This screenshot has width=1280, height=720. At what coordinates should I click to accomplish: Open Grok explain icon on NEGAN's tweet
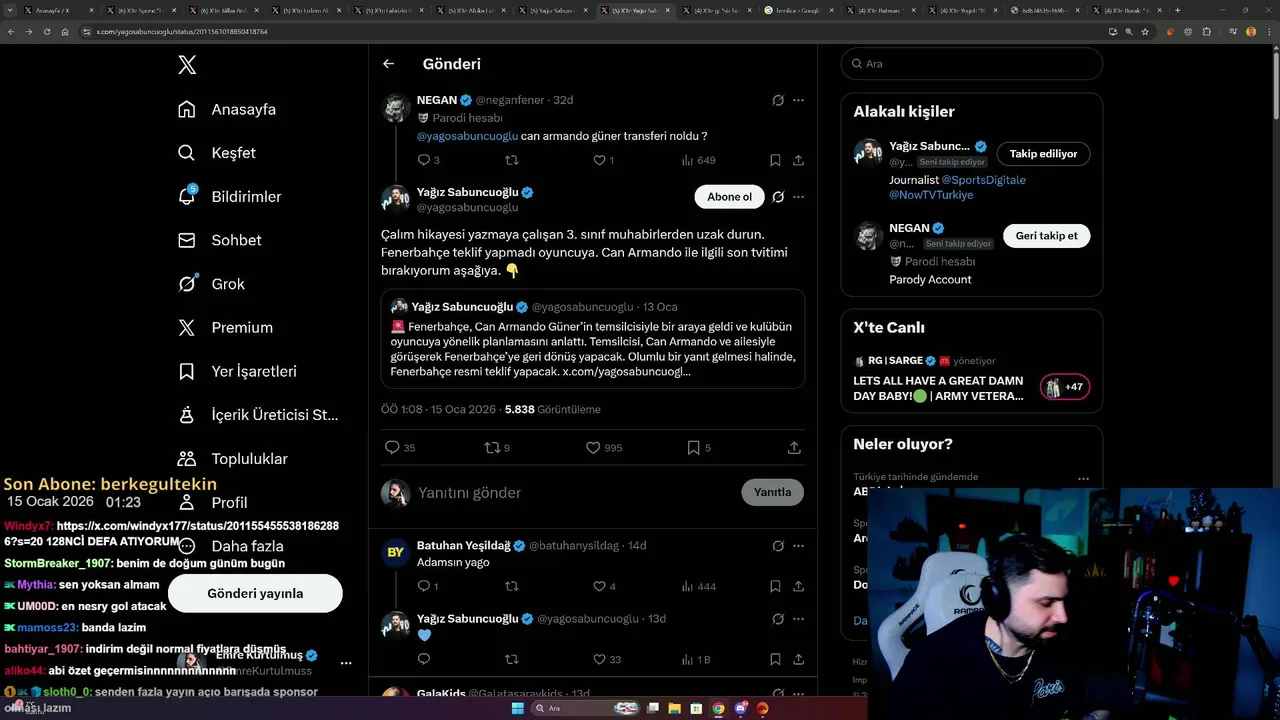coord(778,100)
